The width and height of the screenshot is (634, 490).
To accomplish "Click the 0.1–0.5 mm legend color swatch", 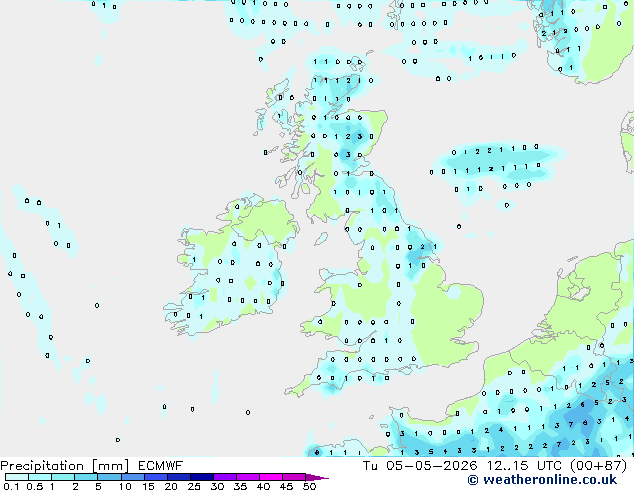I will 17,477.
